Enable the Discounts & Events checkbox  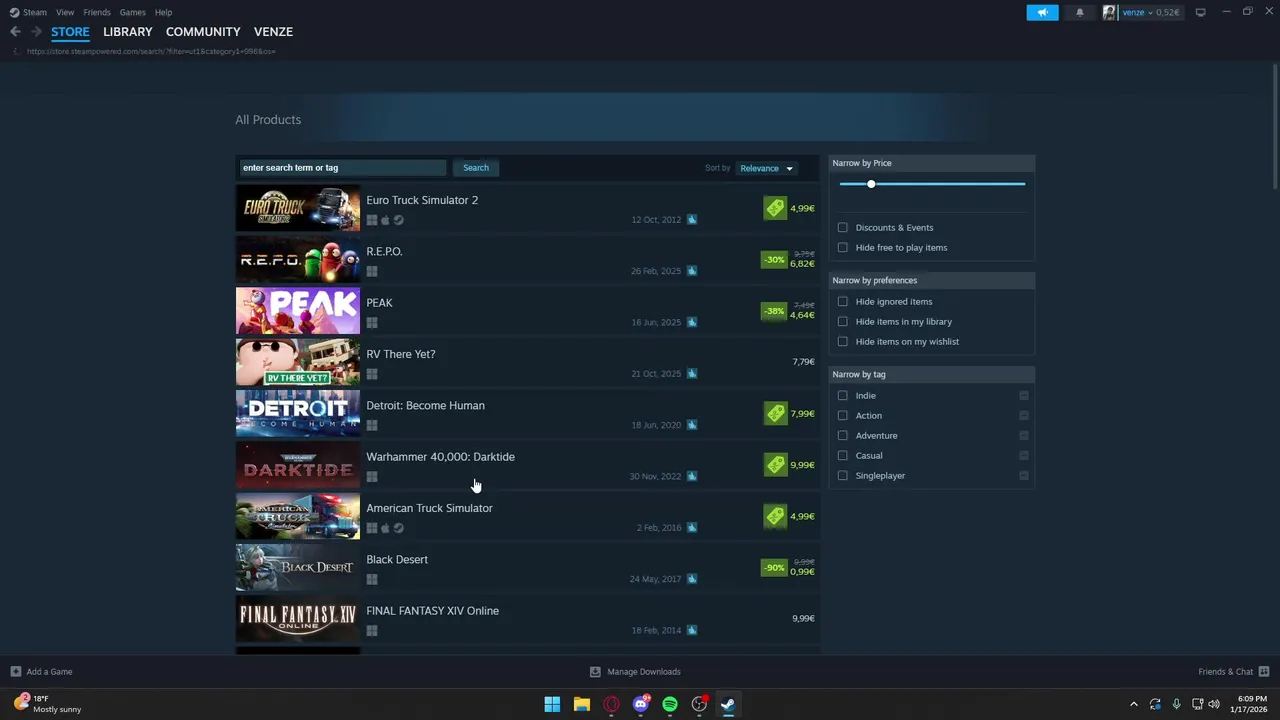pyautogui.click(x=843, y=228)
